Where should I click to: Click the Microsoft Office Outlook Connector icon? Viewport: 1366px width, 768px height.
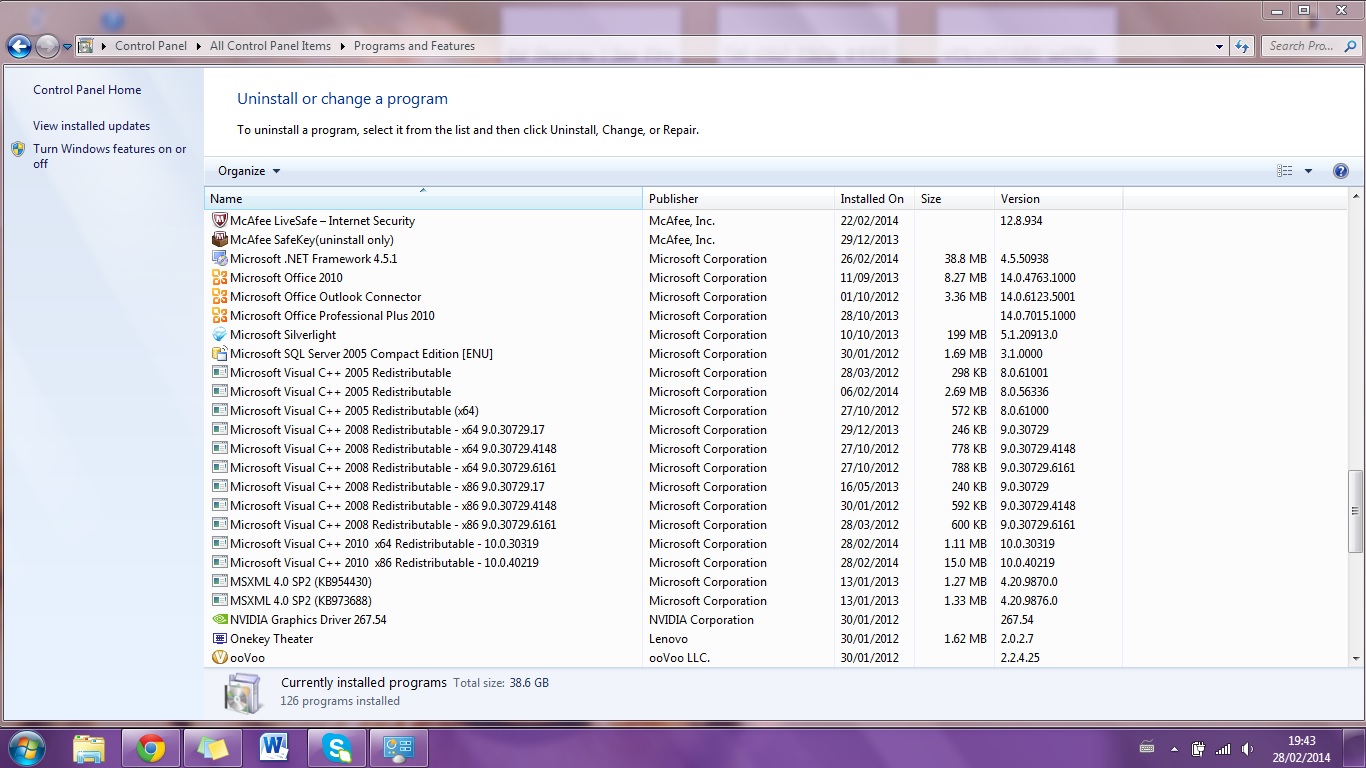(220, 296)
